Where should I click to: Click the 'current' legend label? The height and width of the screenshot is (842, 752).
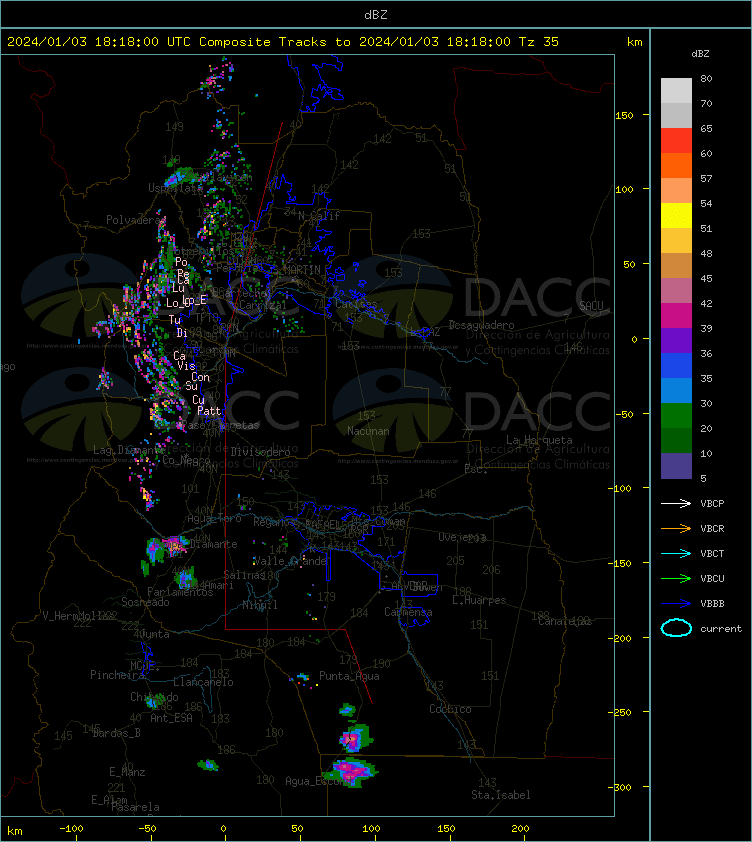click(721, 628)
